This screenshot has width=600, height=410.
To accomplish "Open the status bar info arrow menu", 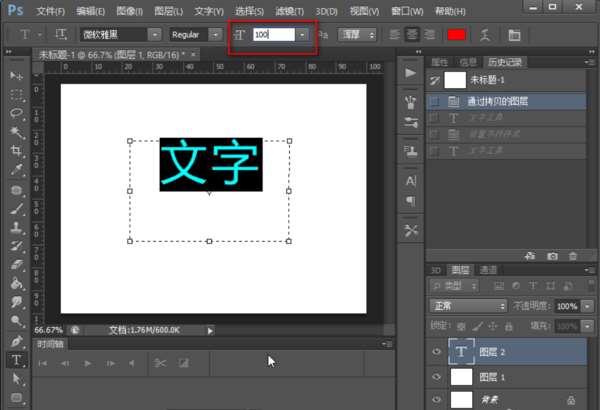I will click(210, 330).
